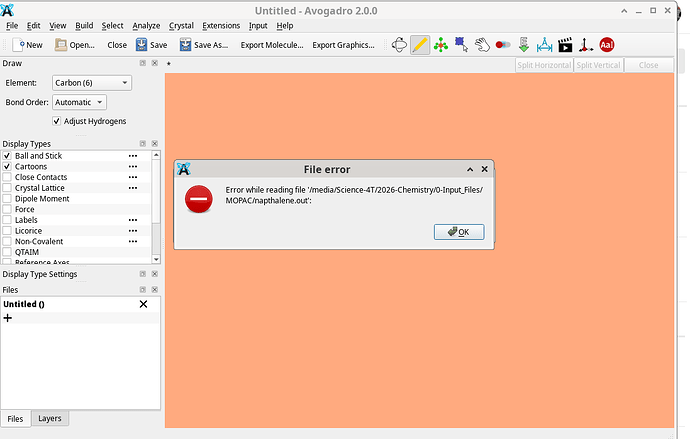Open the Edit menu
The height and width of the screenshot is (439, 690).
coord(33,26)
